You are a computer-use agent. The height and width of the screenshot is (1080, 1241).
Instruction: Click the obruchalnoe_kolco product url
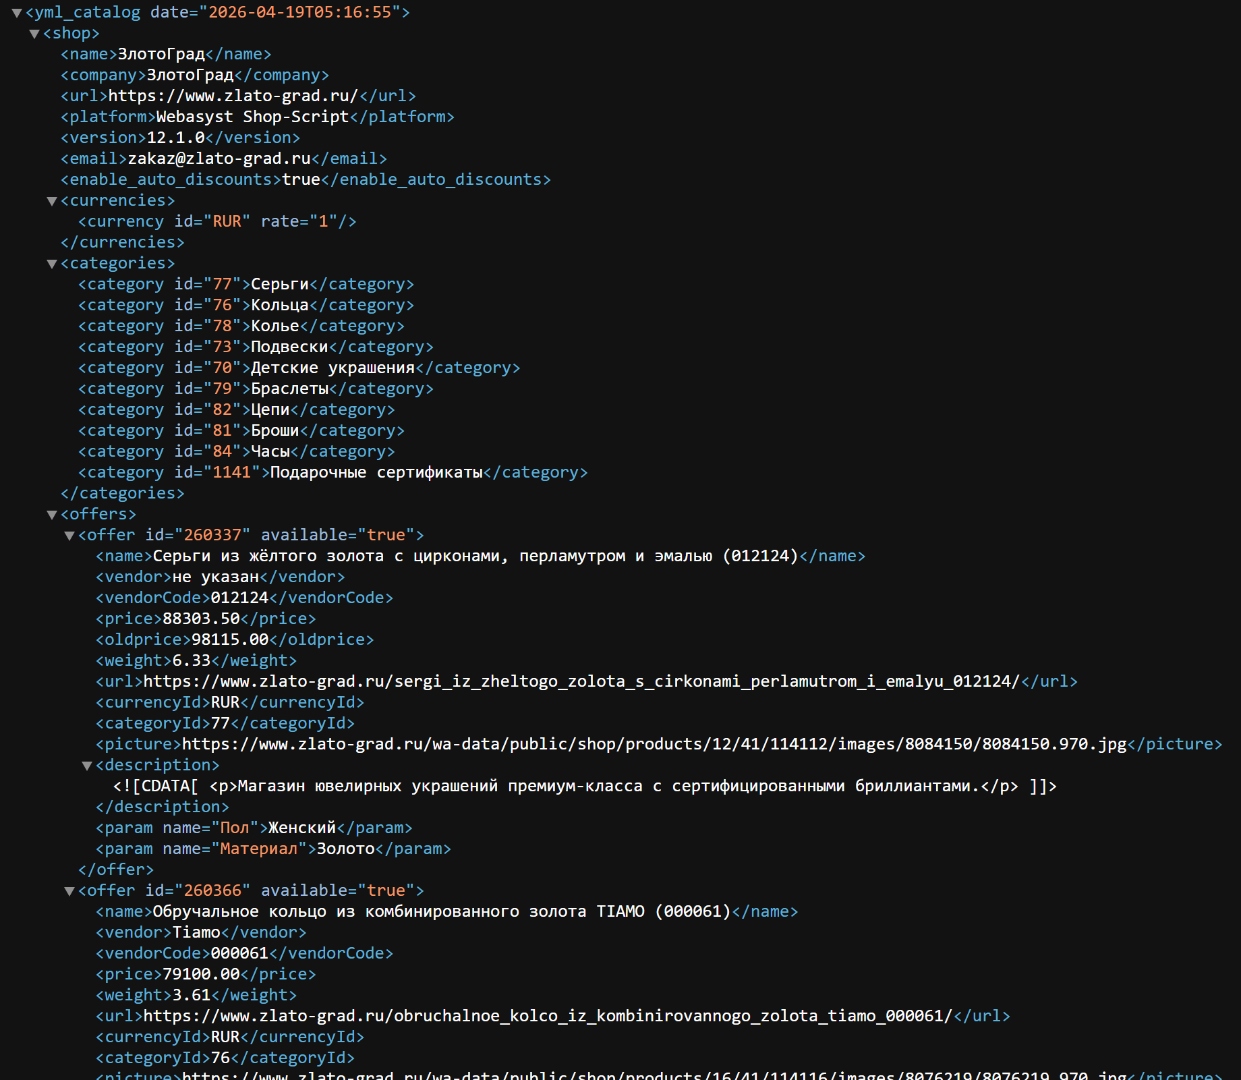548,1018
